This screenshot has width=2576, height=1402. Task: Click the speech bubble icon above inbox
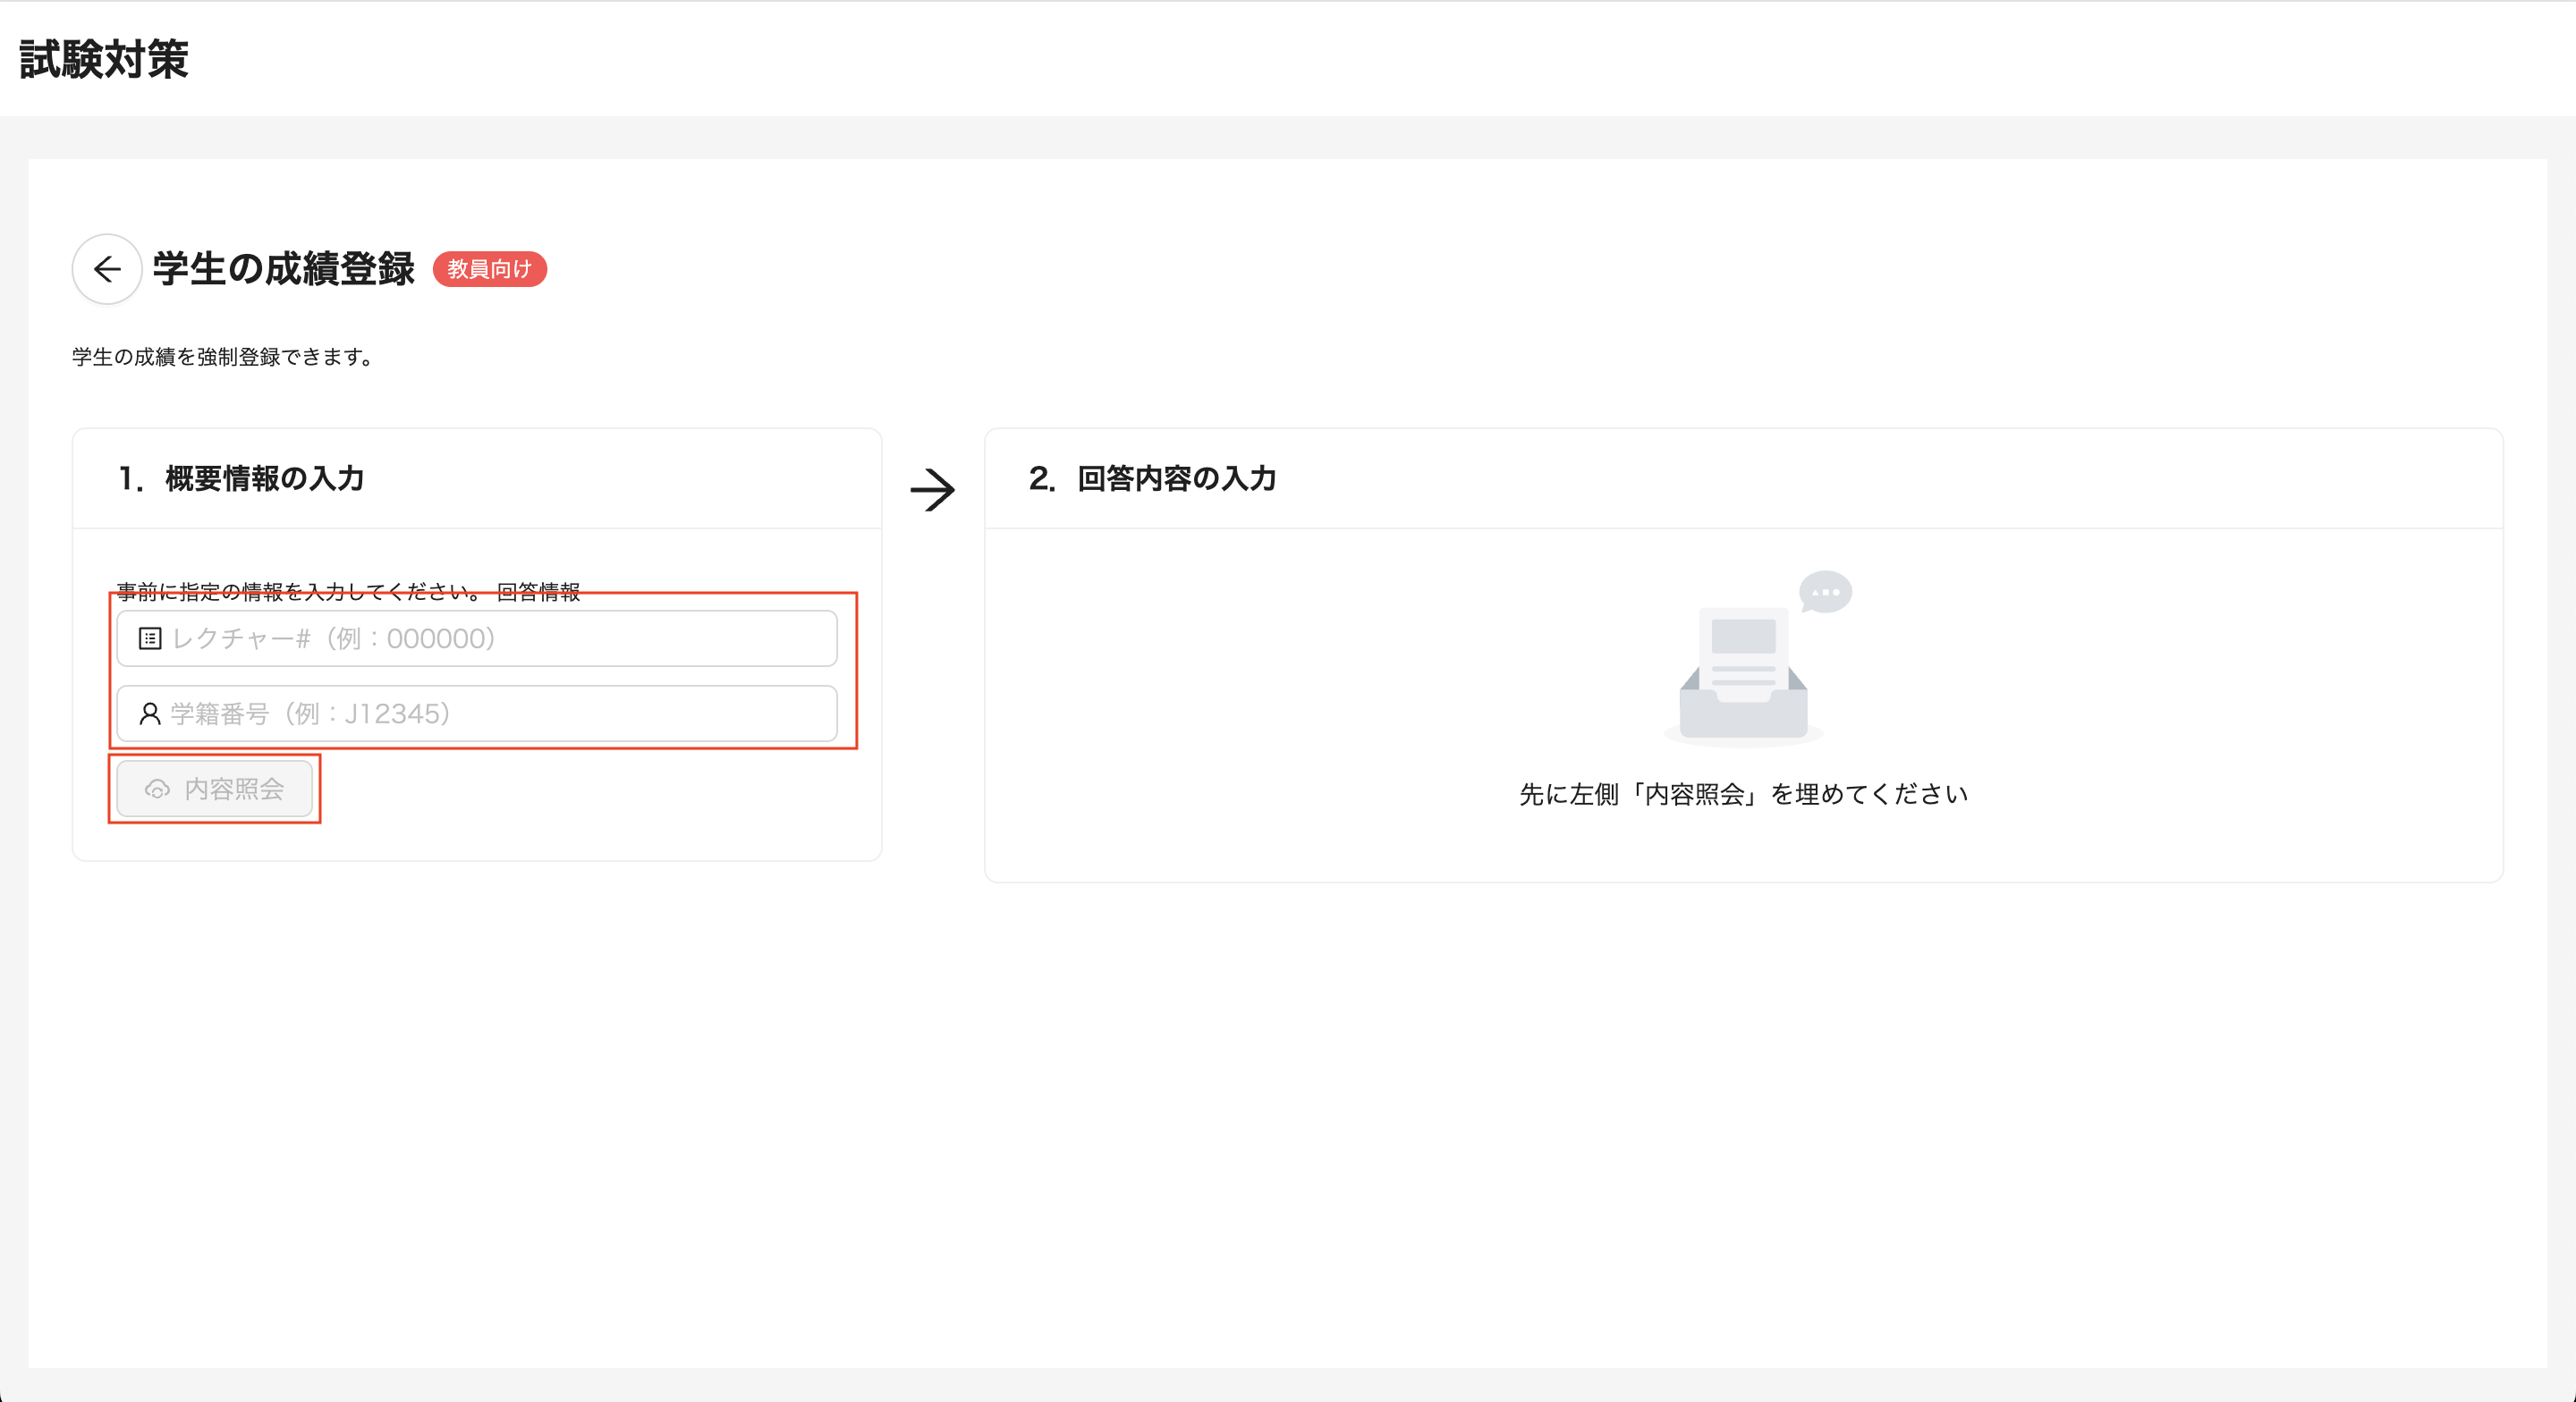click(1825, 592)
